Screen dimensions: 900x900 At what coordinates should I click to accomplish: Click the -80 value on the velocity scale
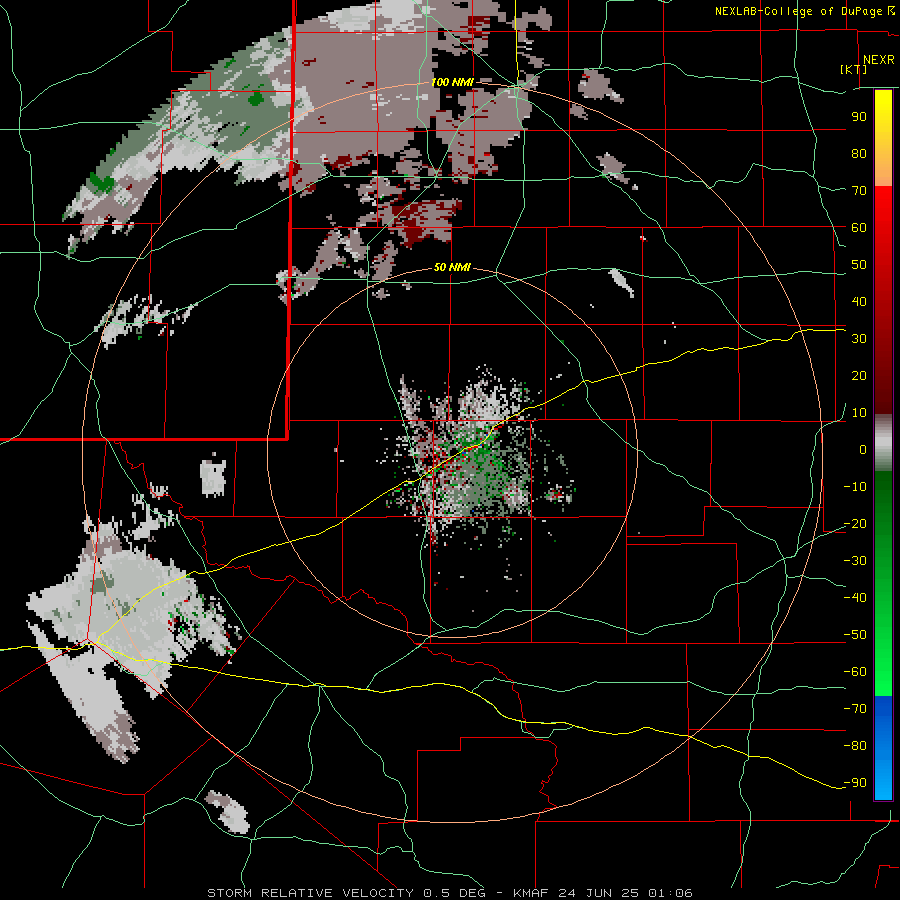point(855,746)
